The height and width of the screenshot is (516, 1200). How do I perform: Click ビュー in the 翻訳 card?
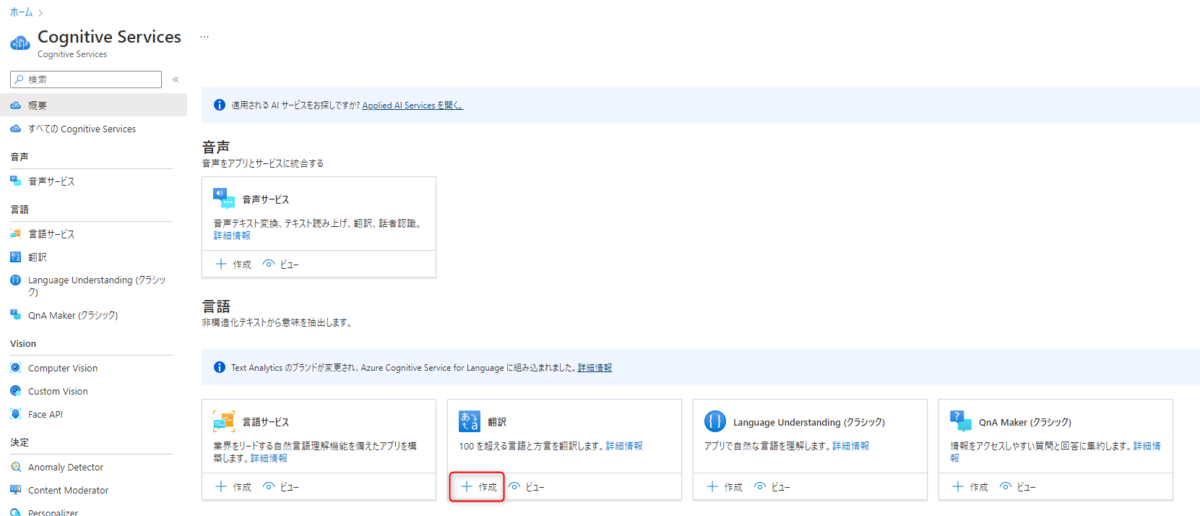tap(526, 487)
